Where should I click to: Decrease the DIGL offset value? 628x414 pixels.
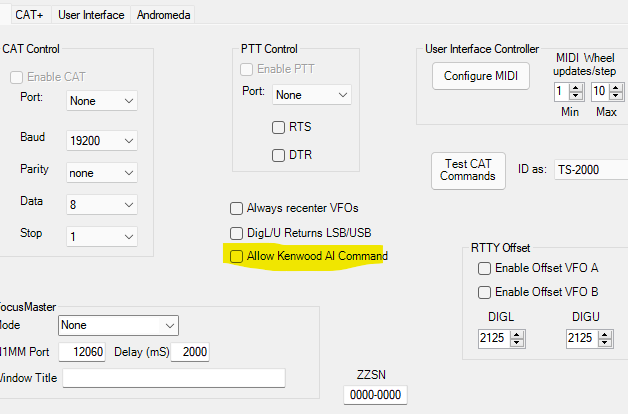[x=517, y=342]
